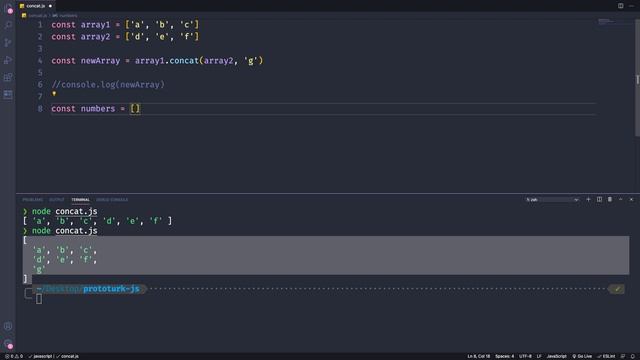This screenshot has height=360, width=640.
Task: Open the sixth activity bar panel icon
Action: click(x=8, y=94)
